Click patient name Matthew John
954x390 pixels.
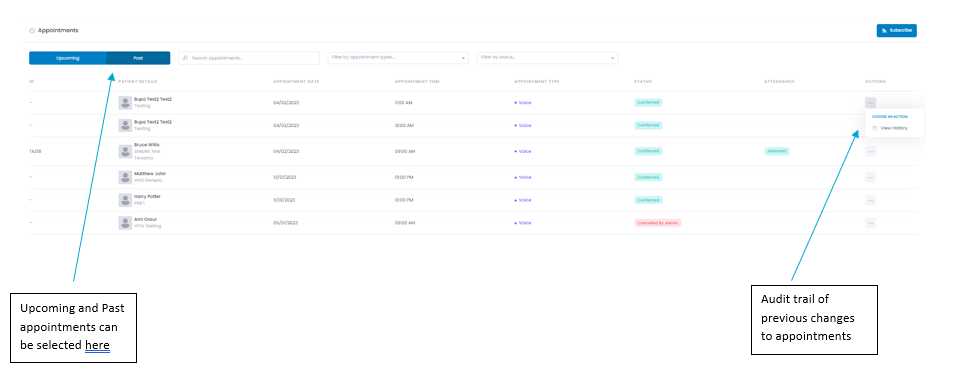point(150,173)
